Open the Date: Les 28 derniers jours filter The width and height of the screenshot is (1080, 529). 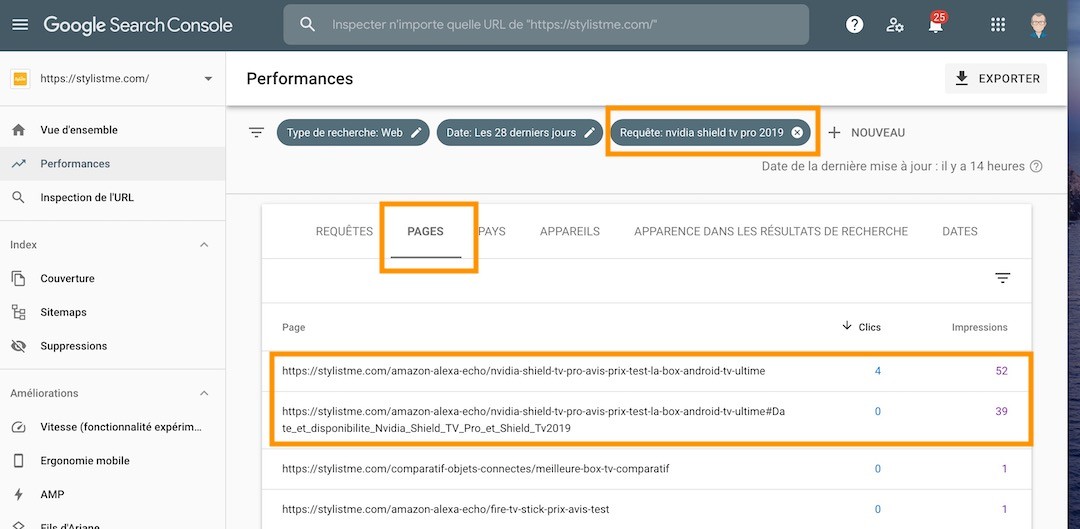(519, 133)
